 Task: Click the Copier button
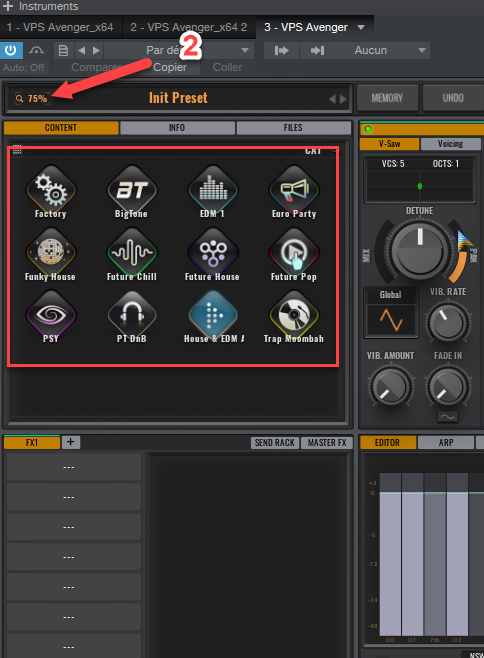pyautogui.click(x=170, y=67)
